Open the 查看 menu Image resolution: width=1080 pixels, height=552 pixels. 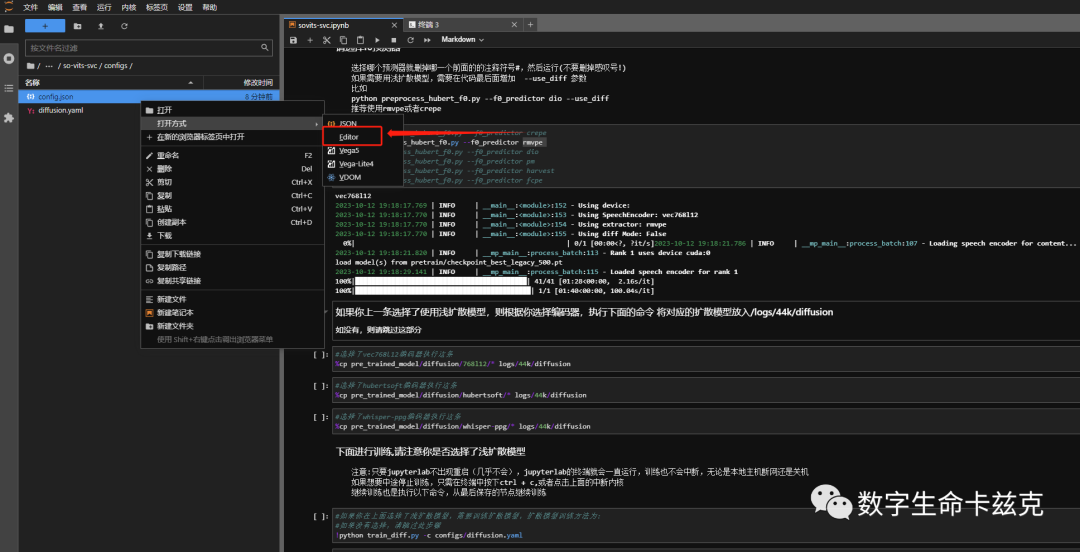click(80, 7)
